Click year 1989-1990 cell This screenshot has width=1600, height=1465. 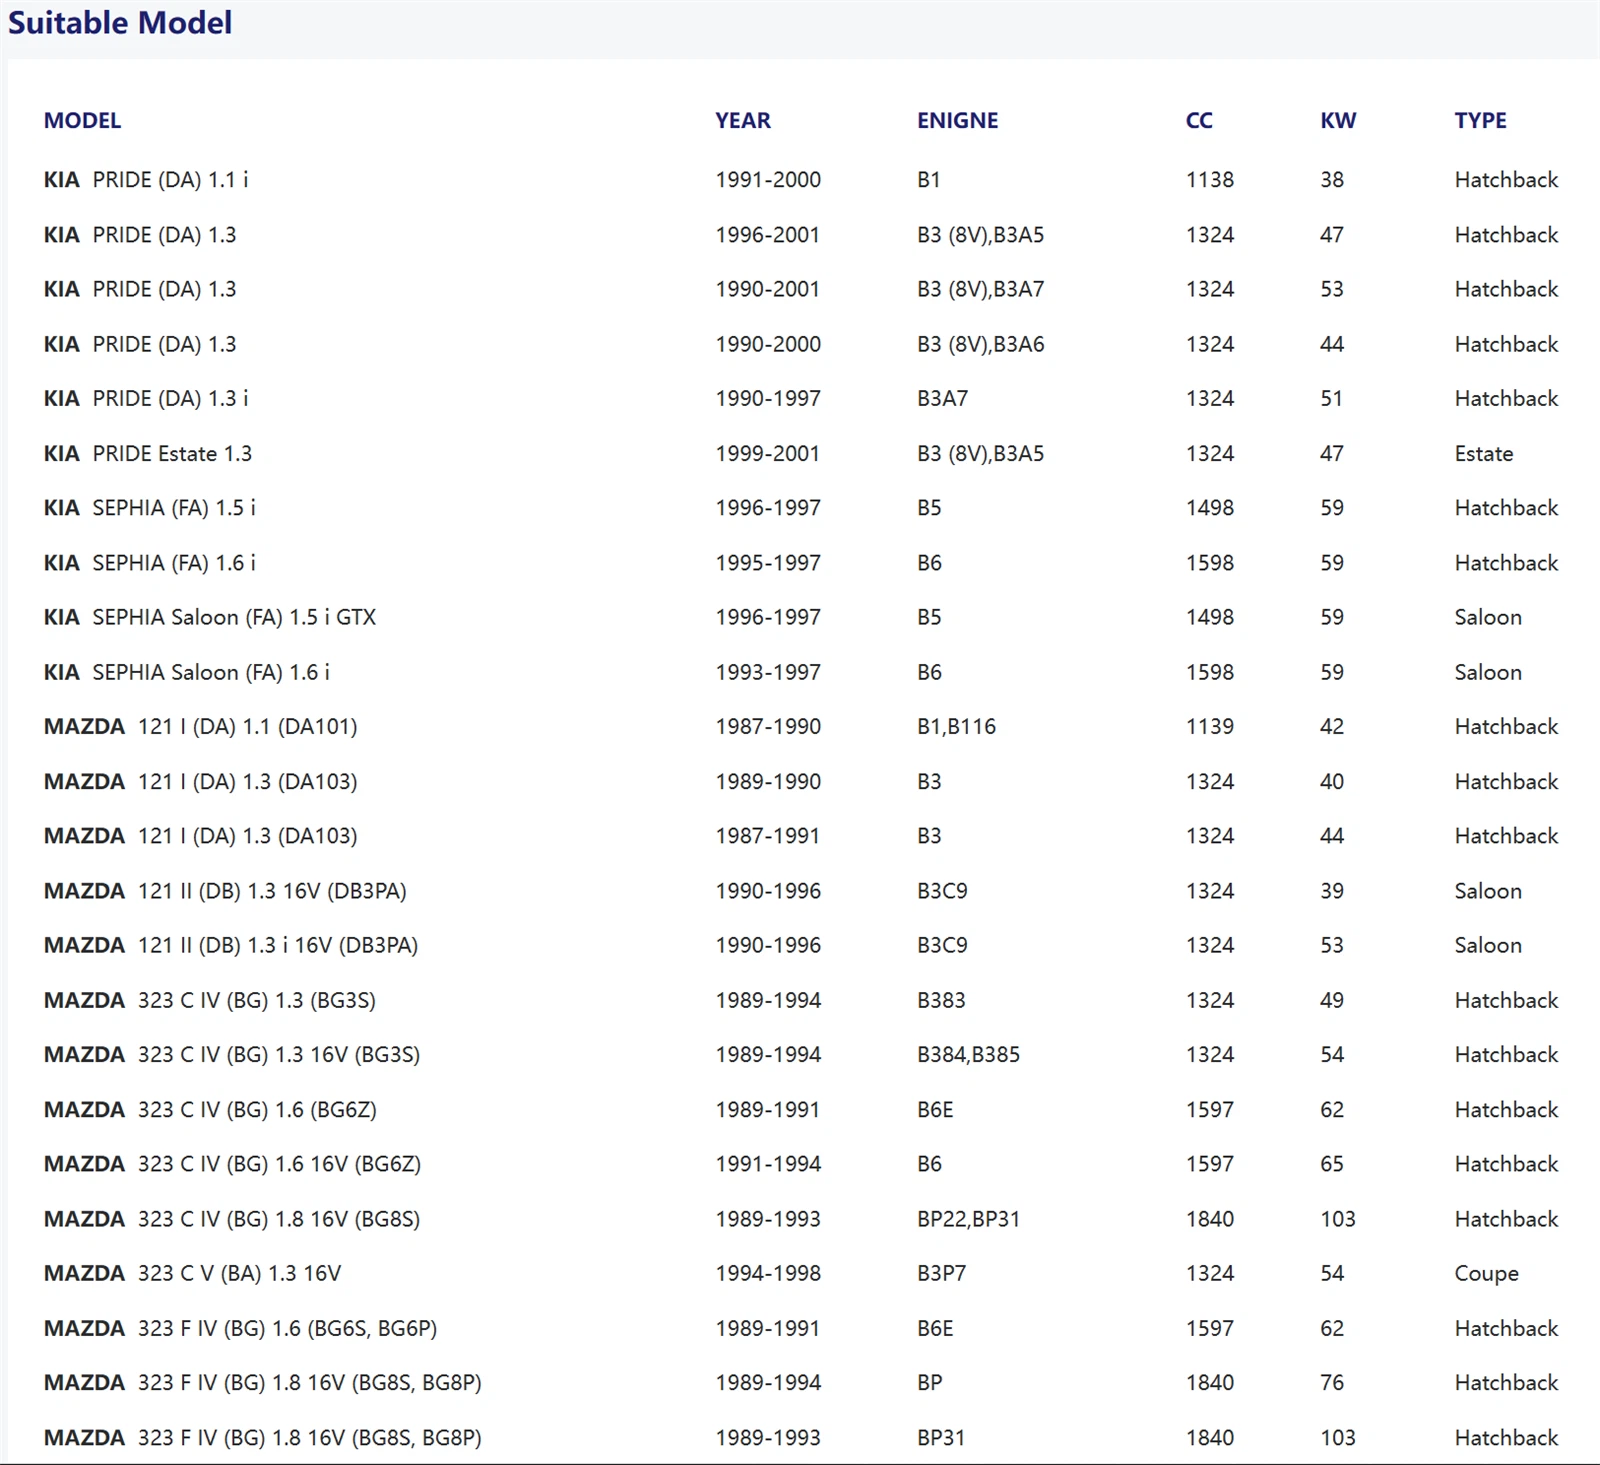(x=768, y=781)
